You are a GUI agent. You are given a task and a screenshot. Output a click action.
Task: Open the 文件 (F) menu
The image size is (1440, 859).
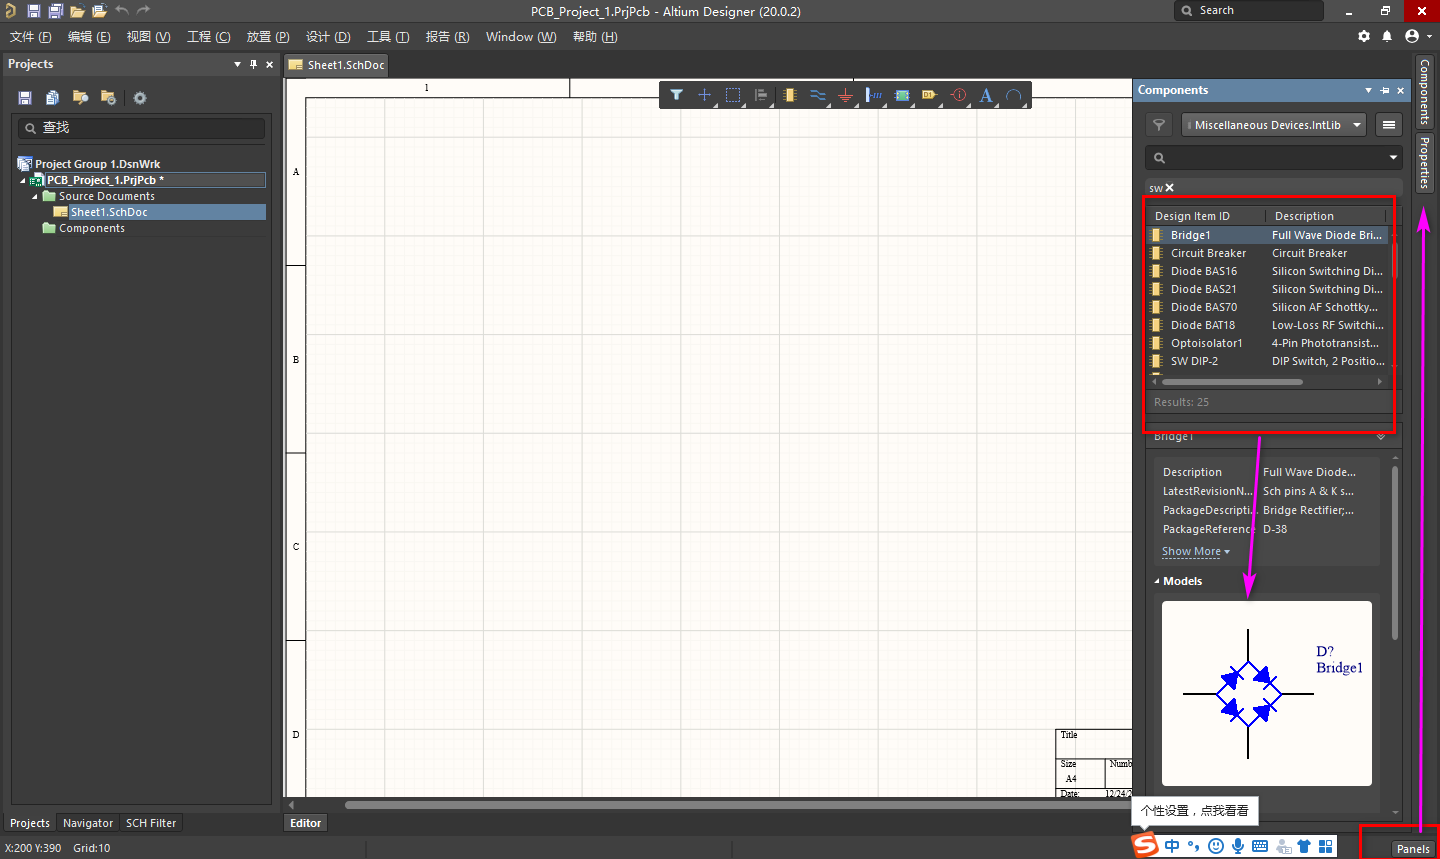click(x=31, y=37)
